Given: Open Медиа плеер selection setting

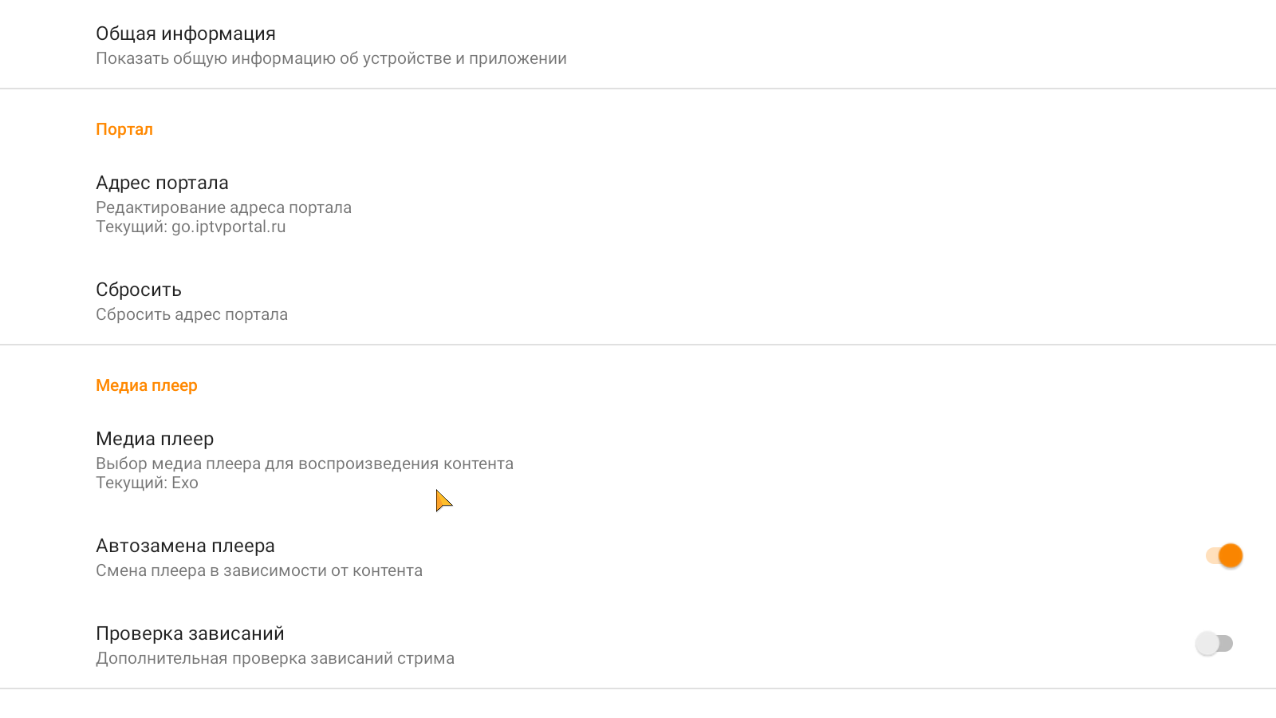Looking at the screenshot, I should tap(155, 439).
